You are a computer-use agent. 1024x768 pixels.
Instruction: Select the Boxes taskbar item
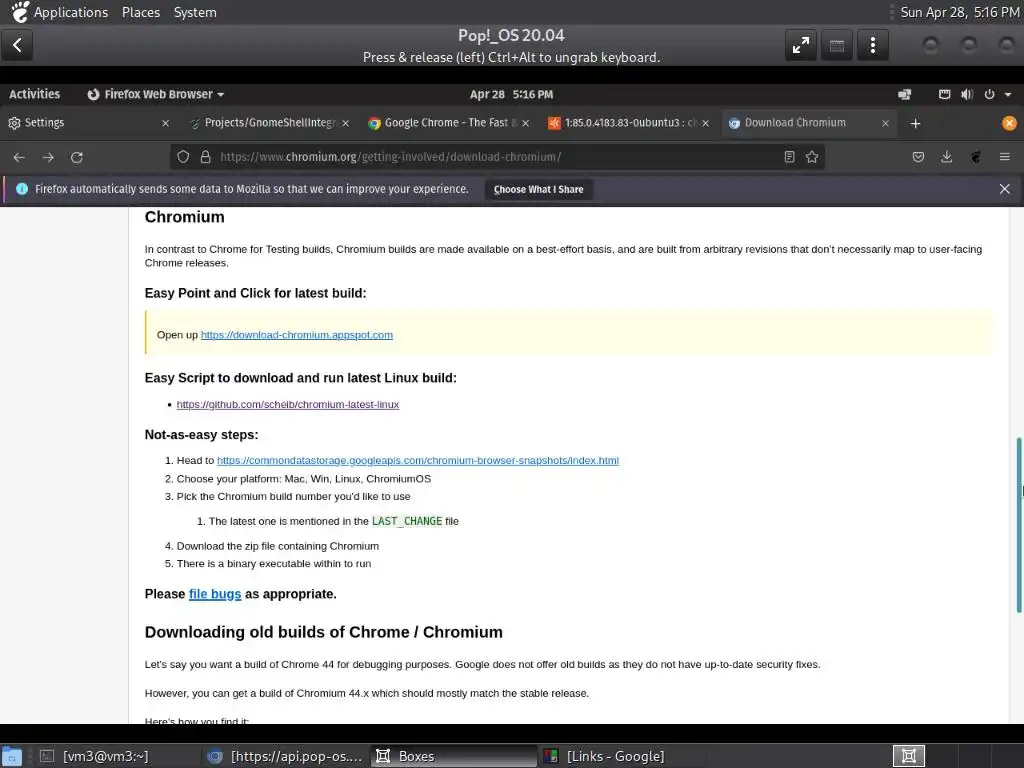coord(453,756)
